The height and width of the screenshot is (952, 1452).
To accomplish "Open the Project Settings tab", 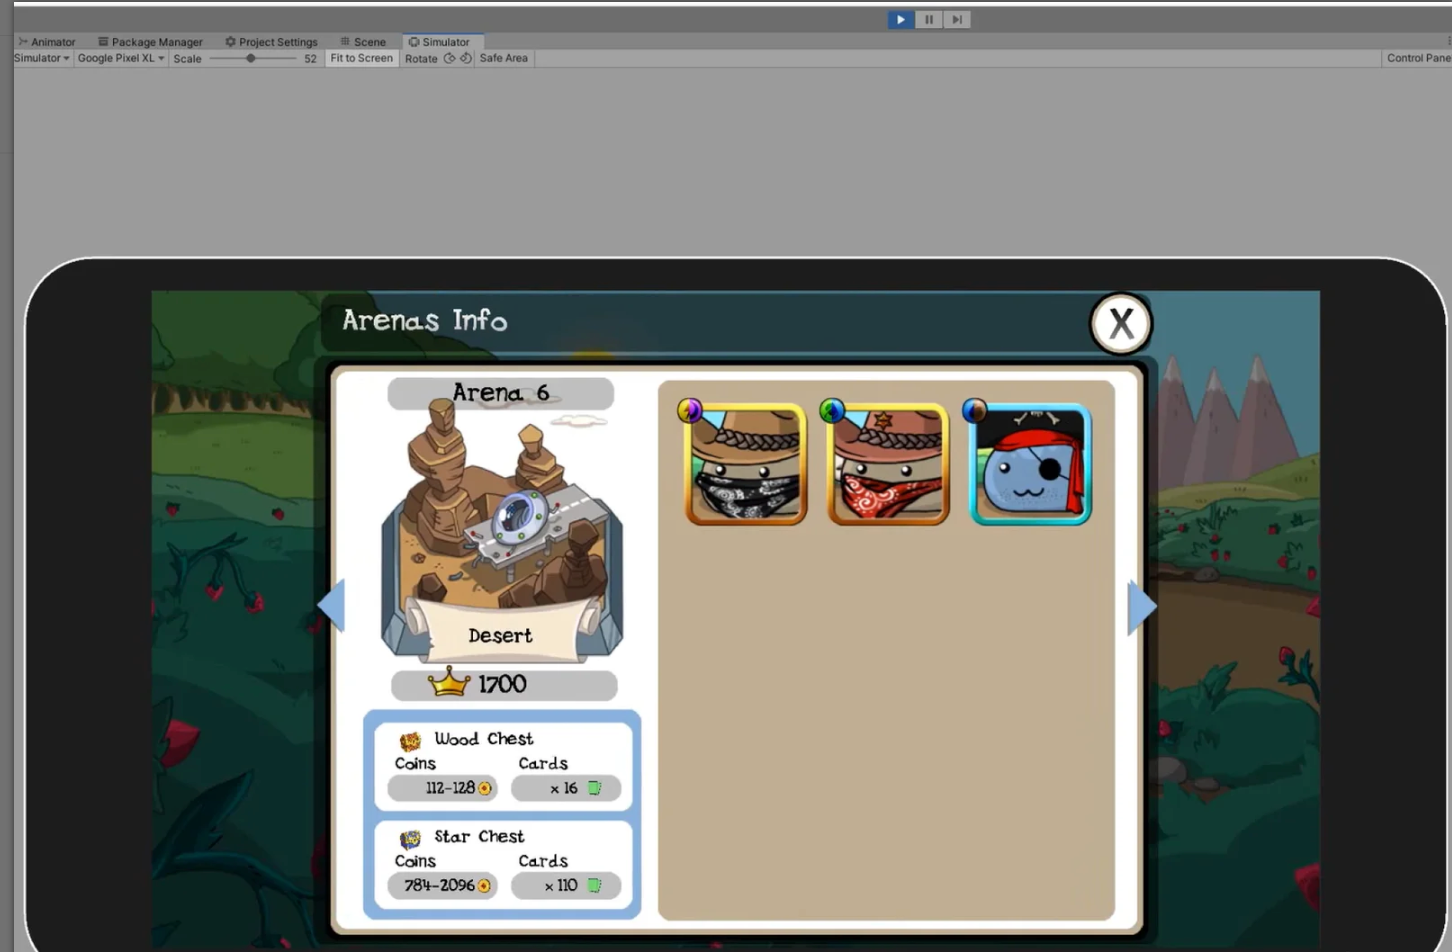I will pyautogui.click(x=271, y=42).
